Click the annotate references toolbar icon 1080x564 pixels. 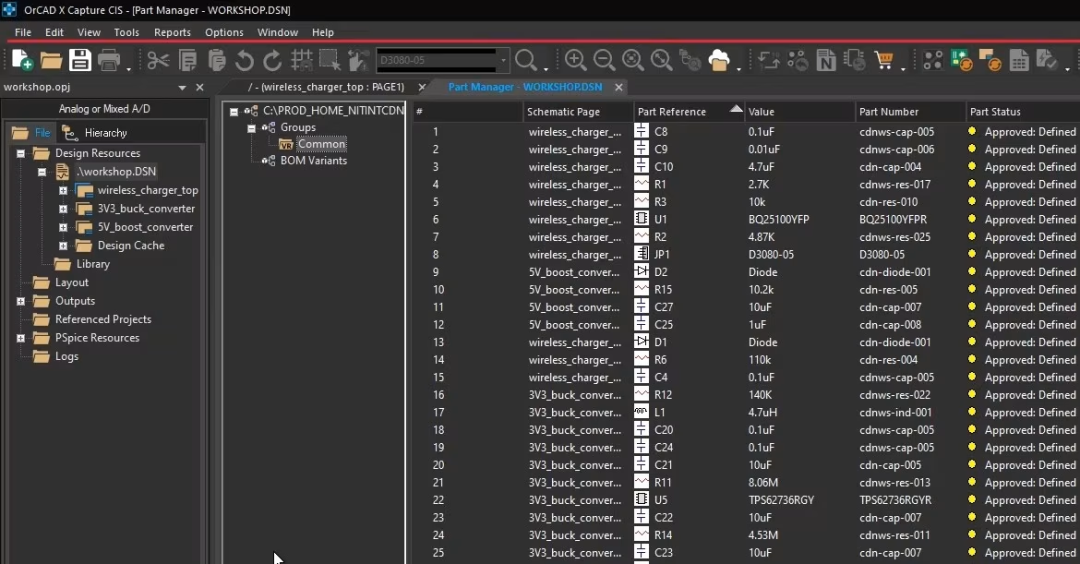pyautogui.click(x=769, y=61)
